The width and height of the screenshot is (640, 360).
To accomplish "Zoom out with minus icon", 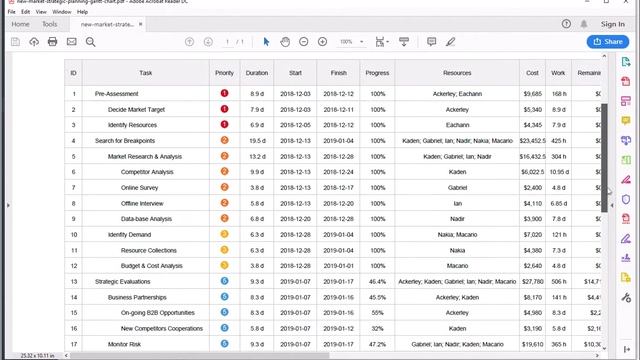I will pyautogui.click(x=304, y=42).
